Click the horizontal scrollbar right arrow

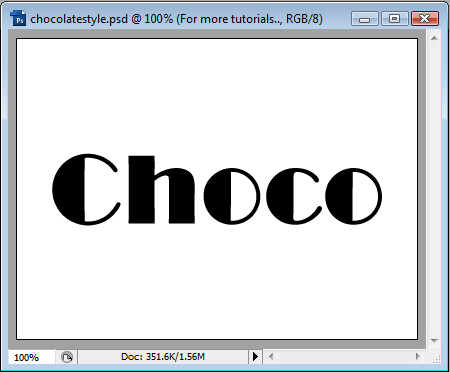[x=418, y=357]
